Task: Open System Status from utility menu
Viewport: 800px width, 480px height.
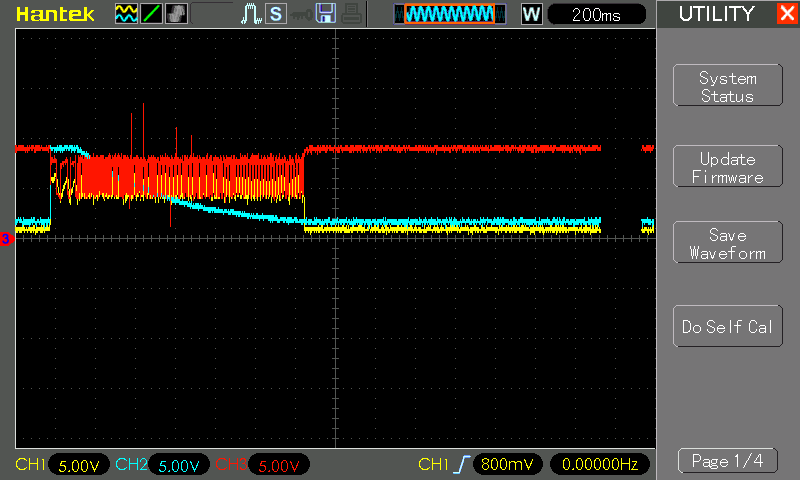Action: 727,87
